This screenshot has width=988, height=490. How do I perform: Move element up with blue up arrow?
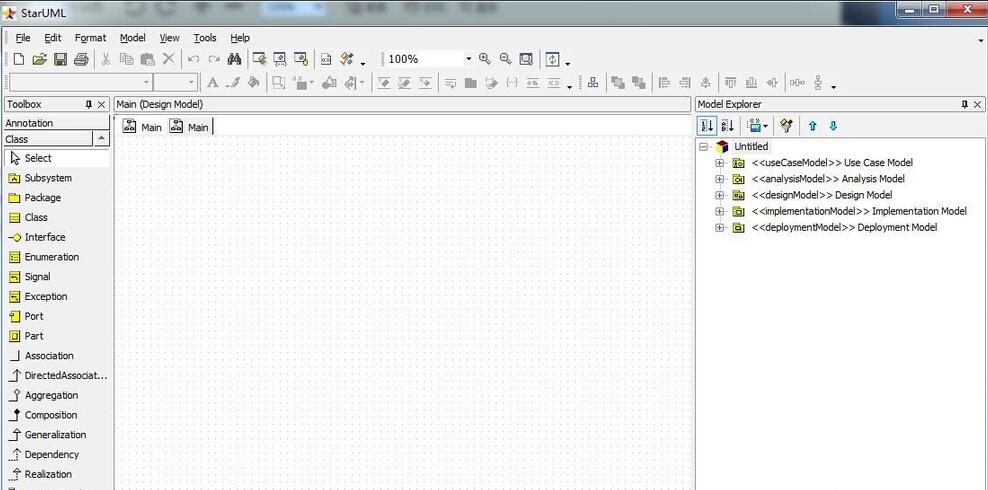pyautogui.click(x=812, y=126)
